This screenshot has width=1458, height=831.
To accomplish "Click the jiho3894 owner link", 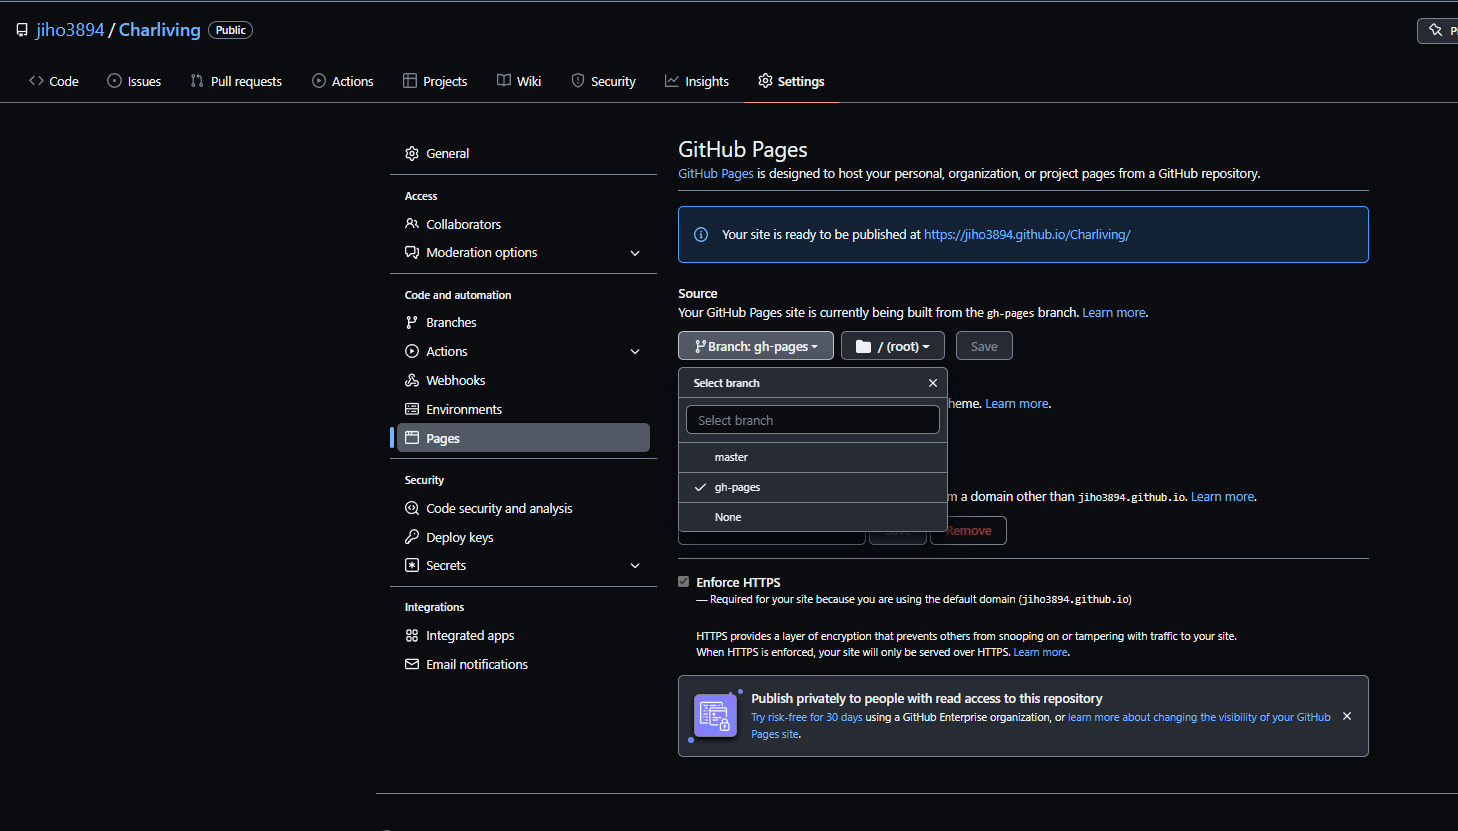I will (x=70, y=30).
